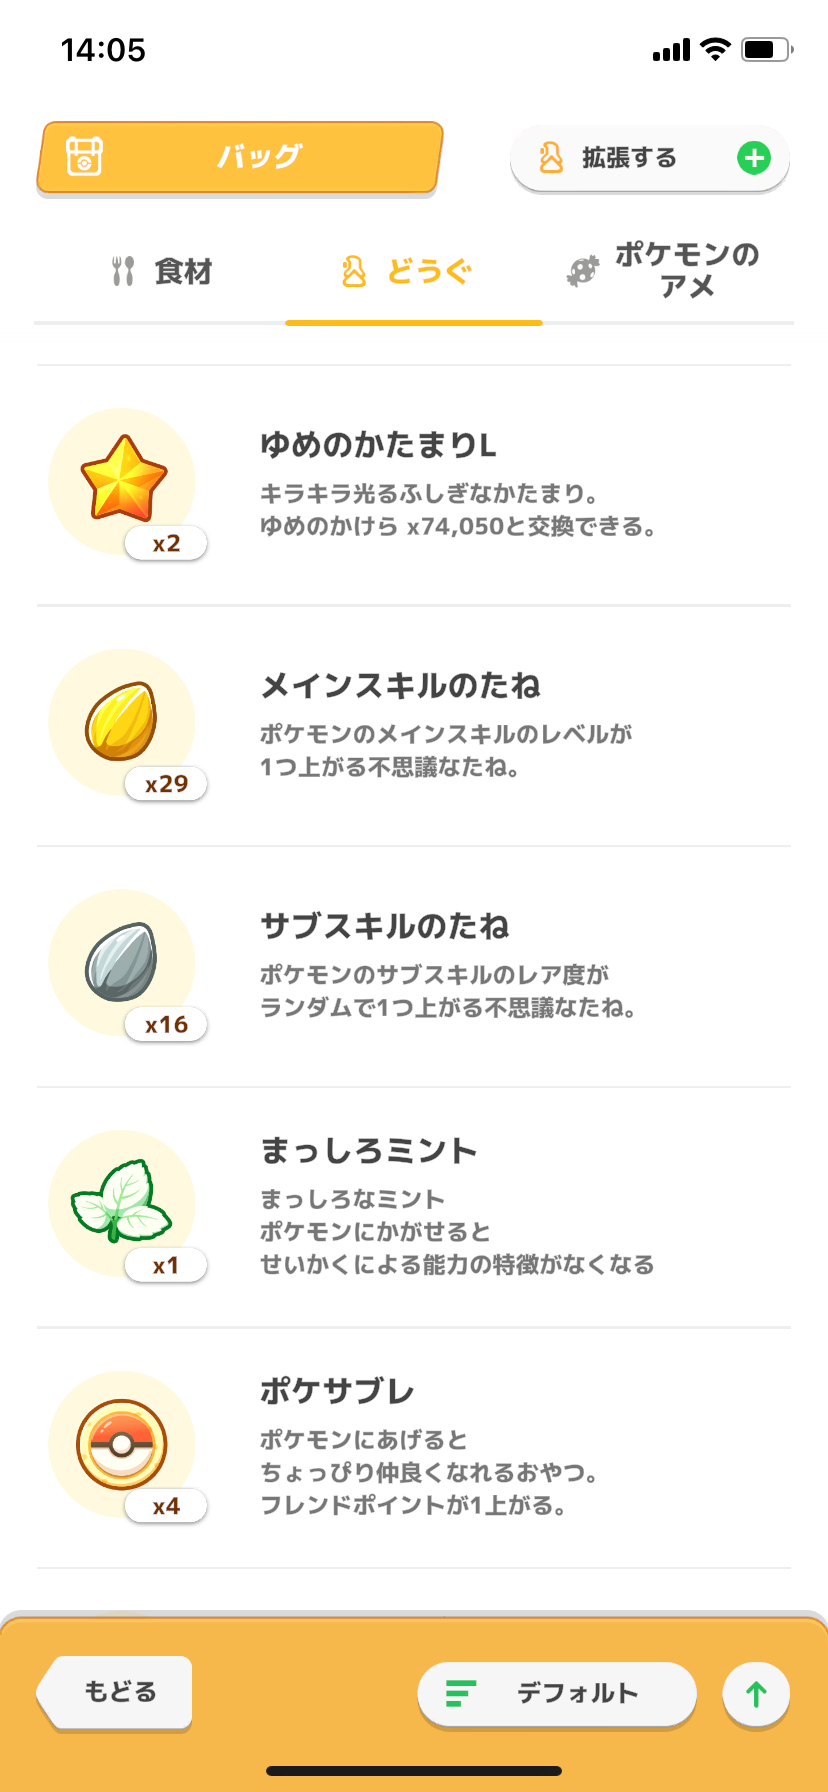
Task: Select the Main Skill Seed golden icon
Action: pos(121,720)
